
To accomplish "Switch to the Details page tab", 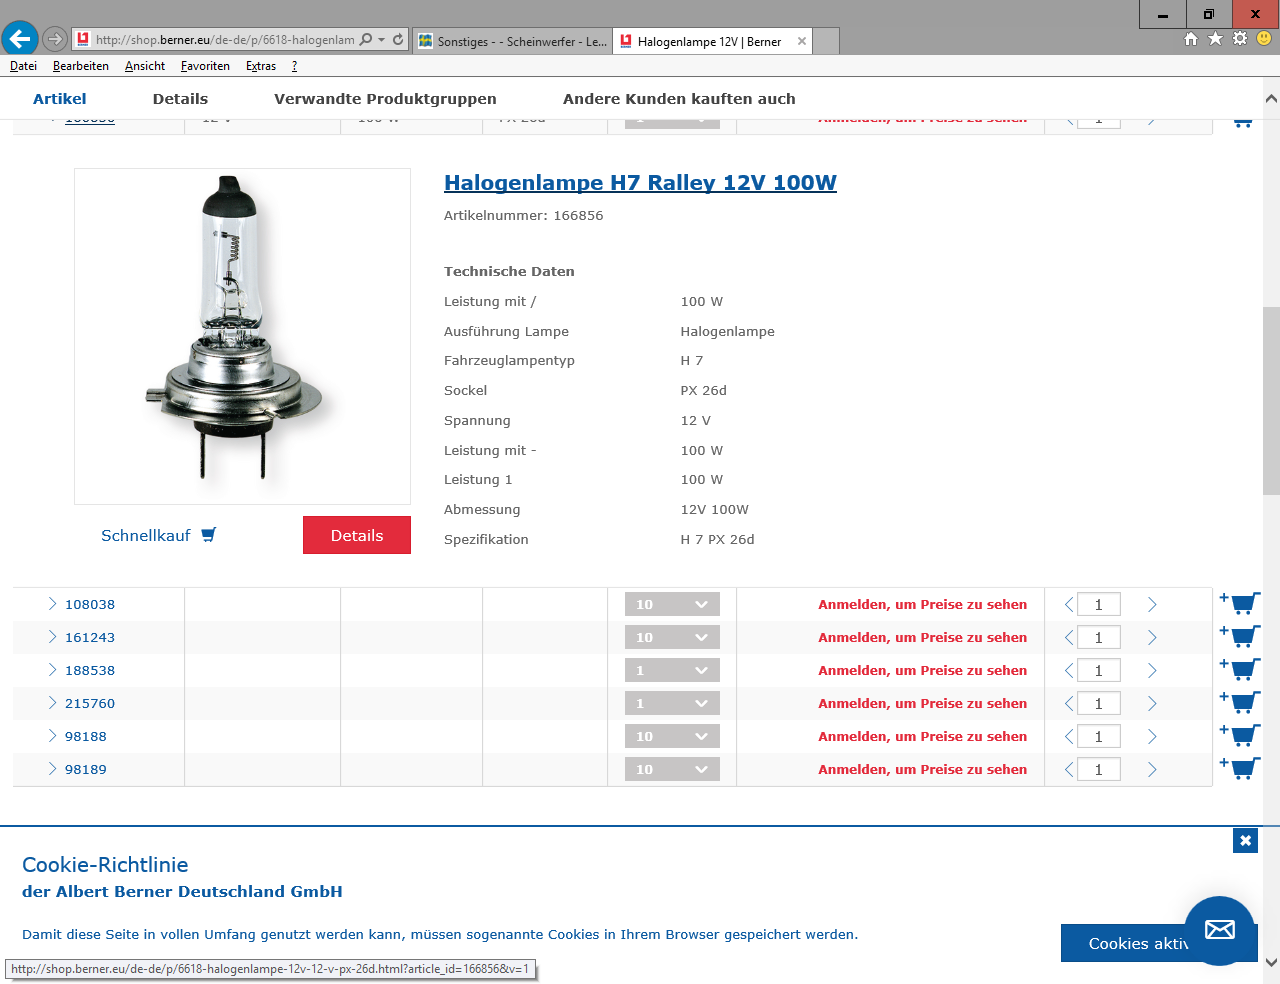I will coord(180,99).
